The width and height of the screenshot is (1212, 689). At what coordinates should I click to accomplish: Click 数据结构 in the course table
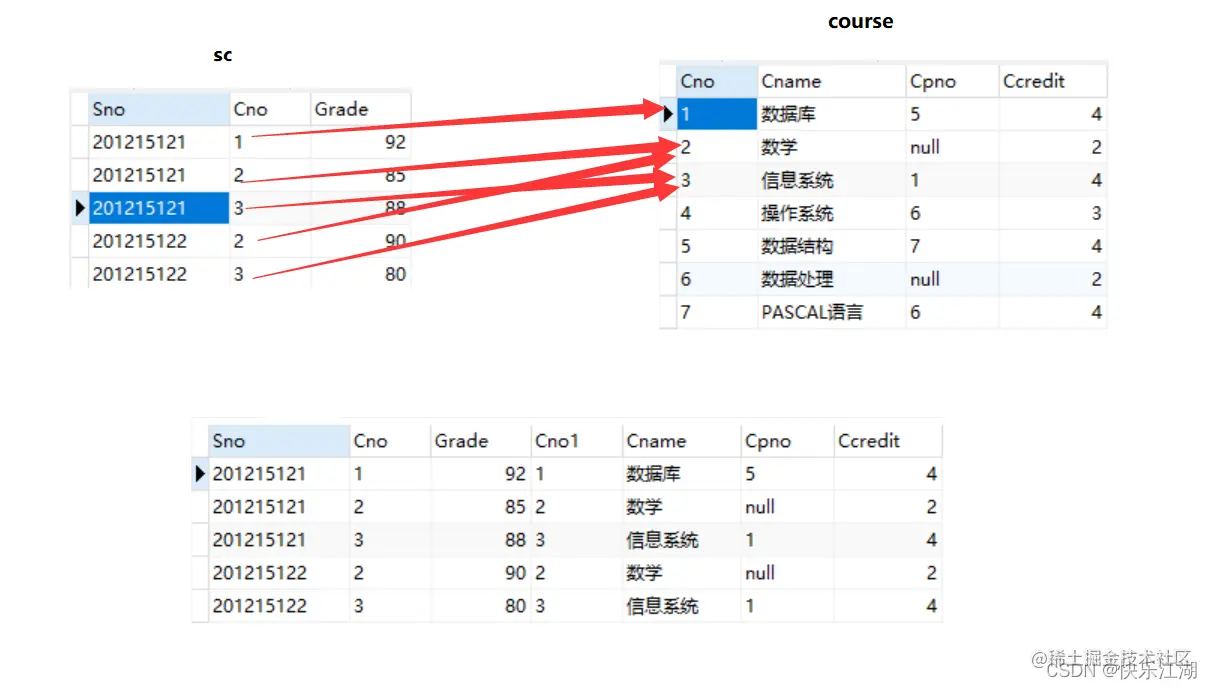(797, 246)
